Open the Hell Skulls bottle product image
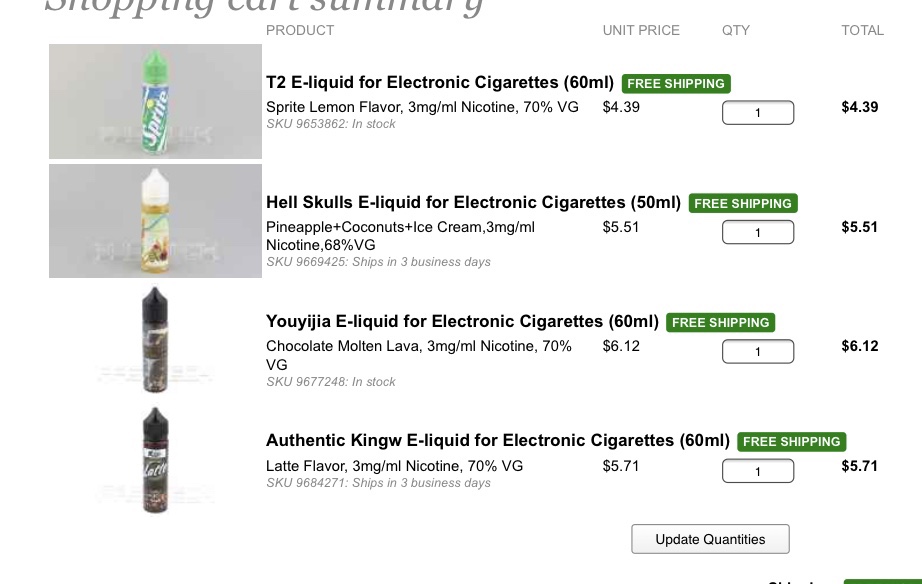922x584 pixels. (x=155, y=221)
